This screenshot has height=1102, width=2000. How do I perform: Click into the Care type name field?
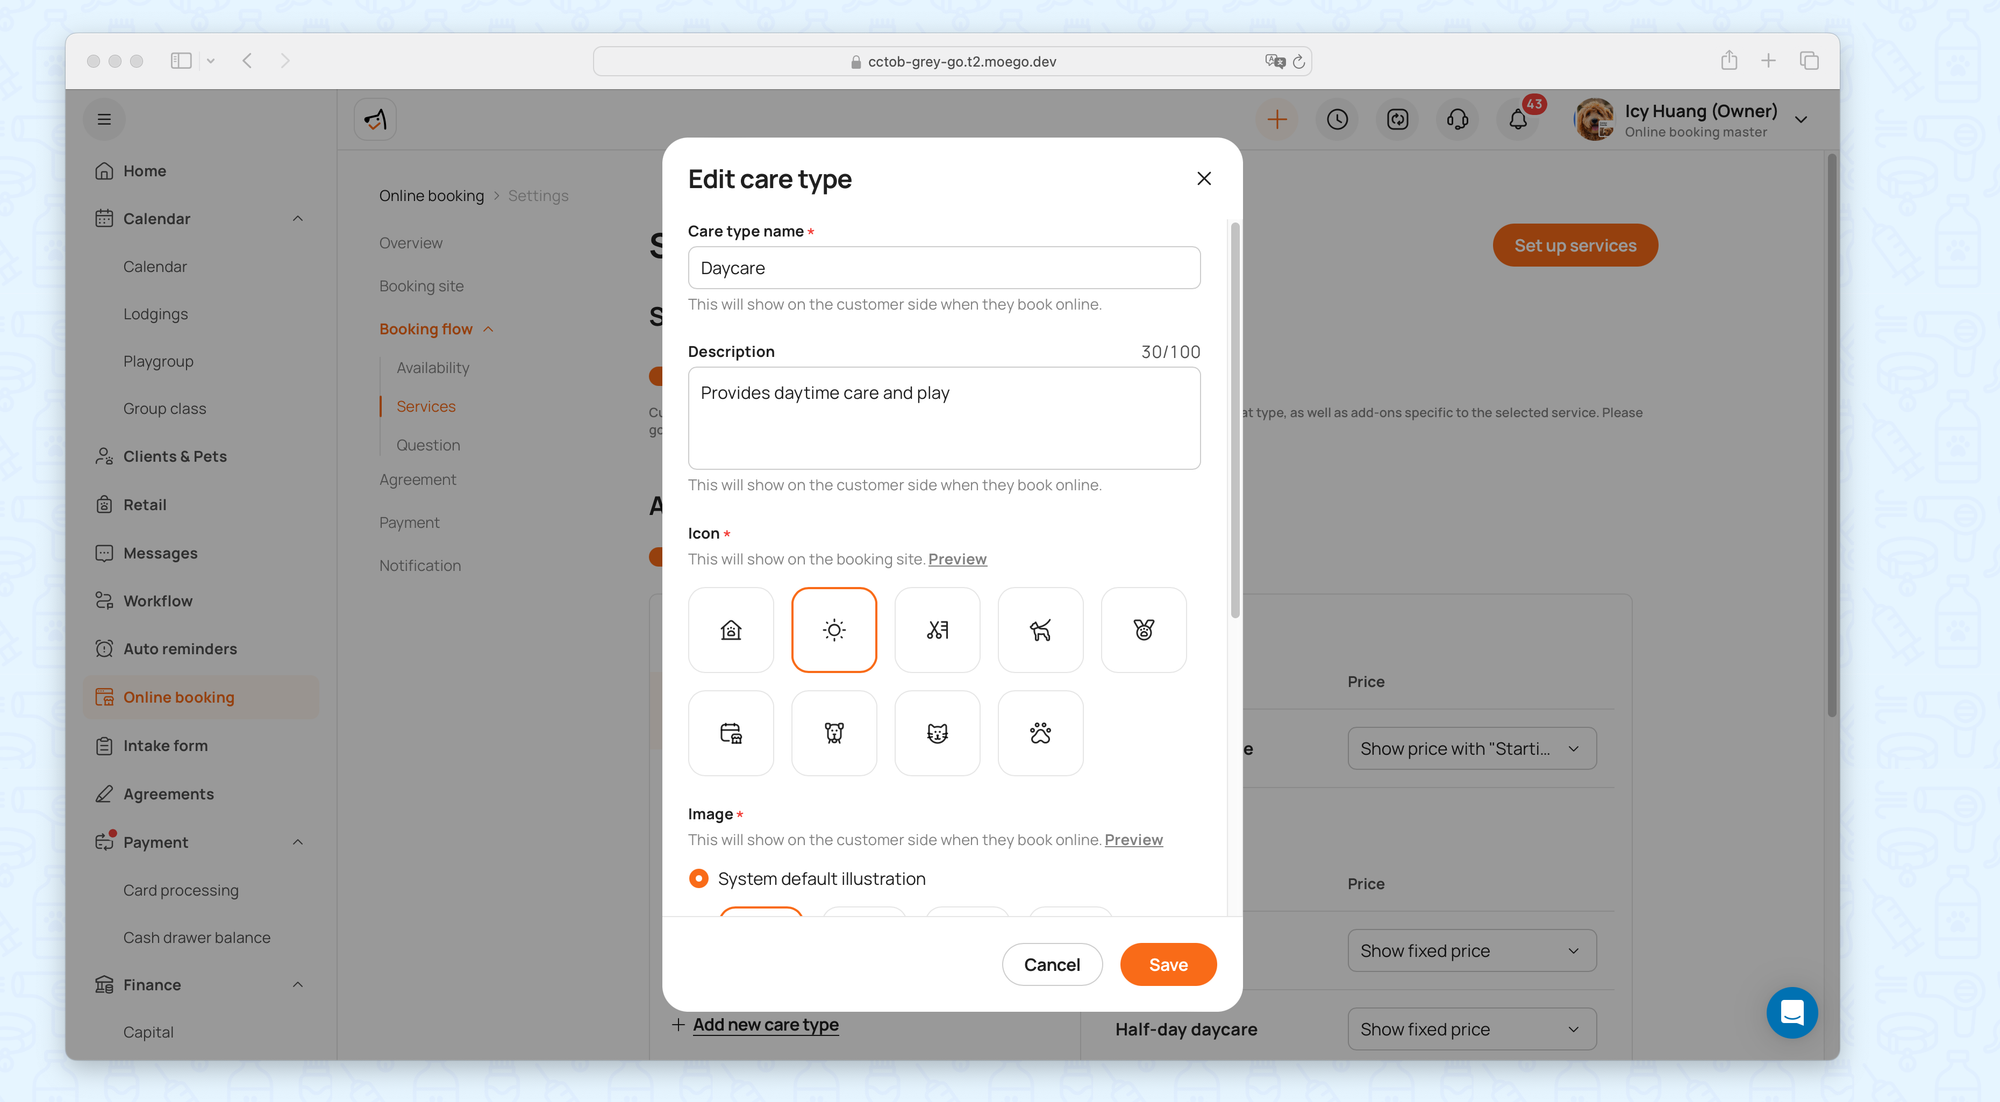click(x=943, y=268)
